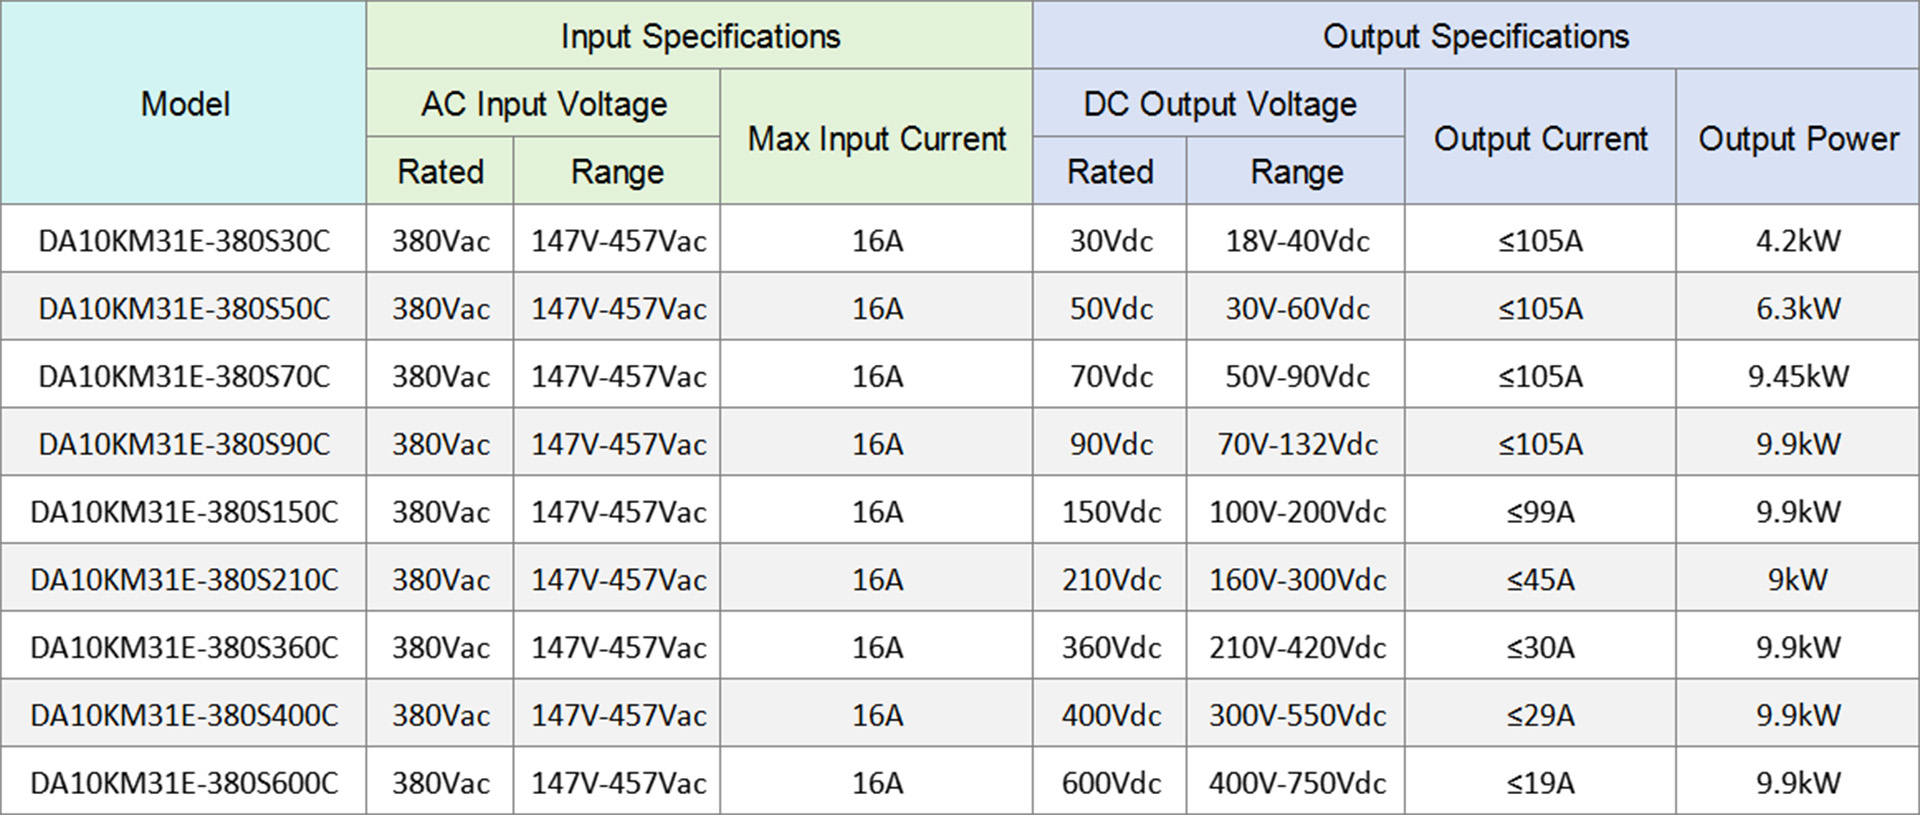Screen dimensions: 1920x815
Task: Select the 9kW output power cell
Action: click(1798, 580)
